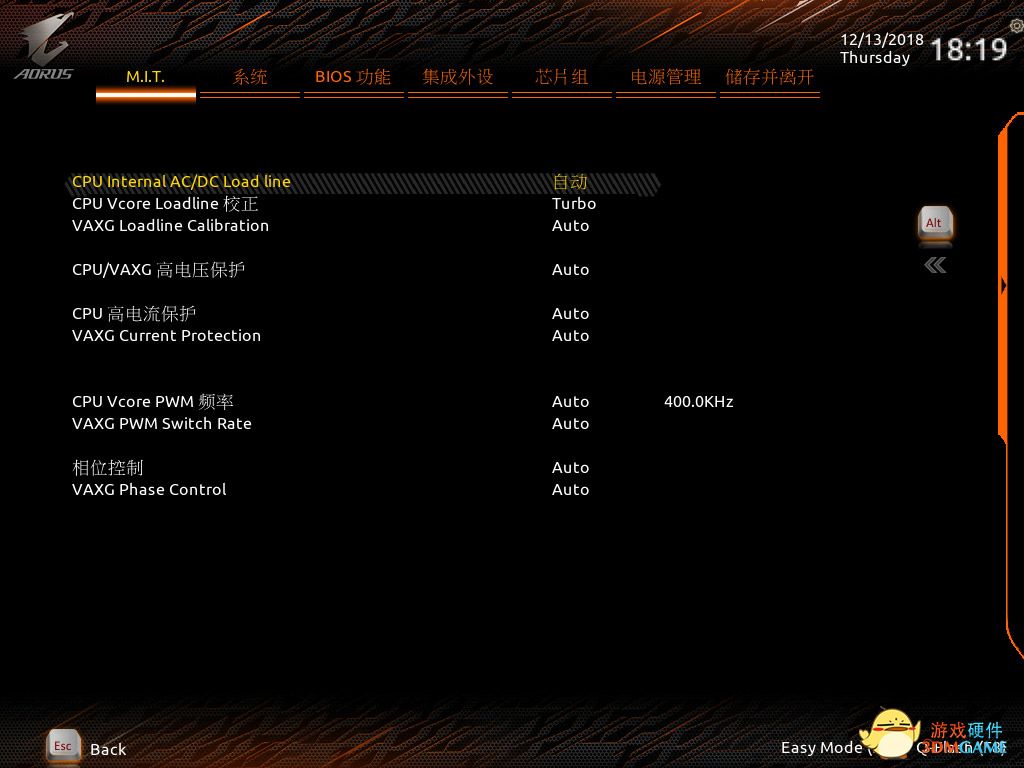Open Auto value of VAXG Loadline Calibration
This screenshot has width=1024, height=768.
570,226
